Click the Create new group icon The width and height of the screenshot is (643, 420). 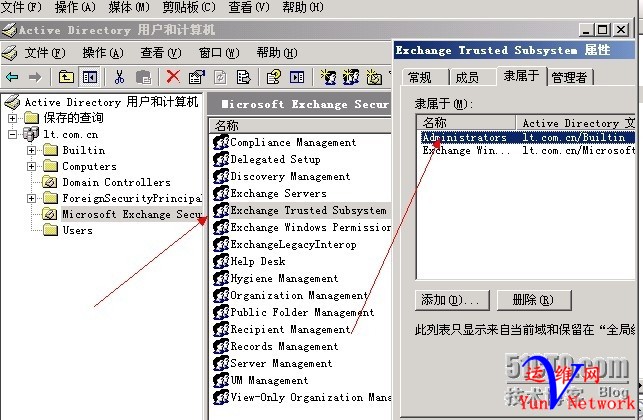351,77
